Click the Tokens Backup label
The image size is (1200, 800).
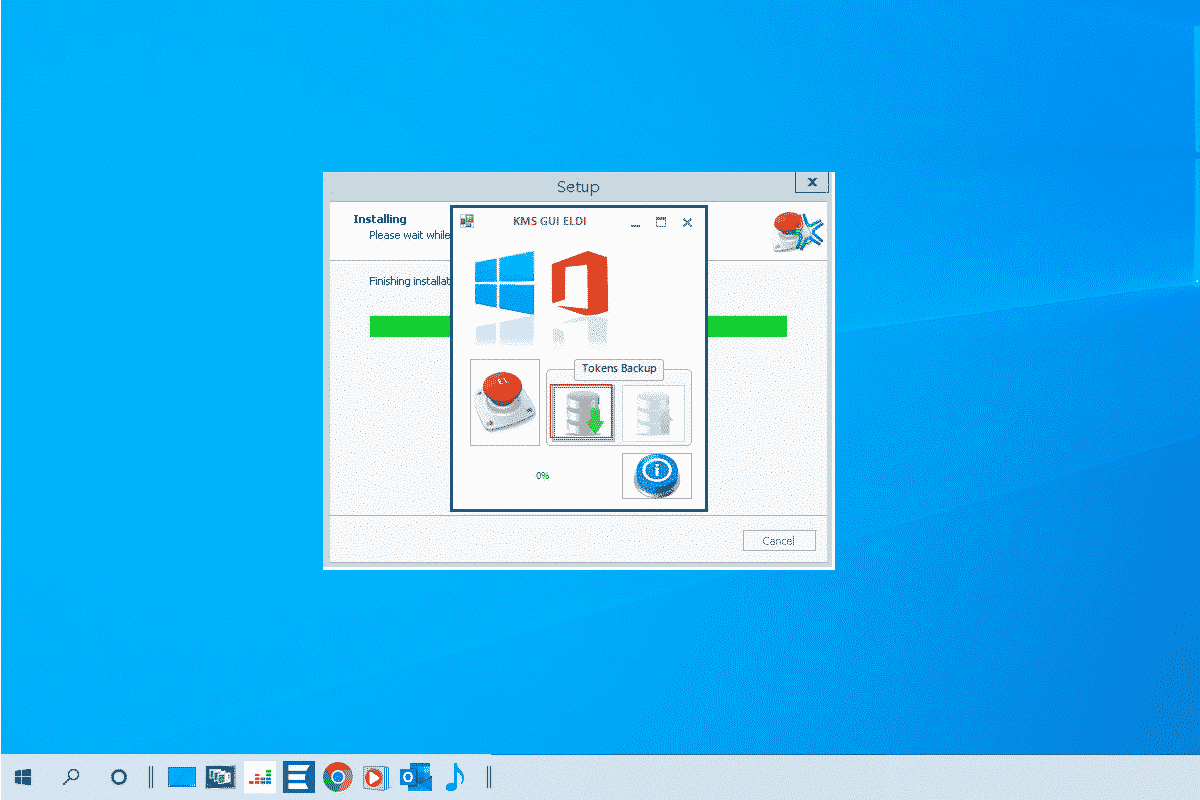tap(619, 368)
